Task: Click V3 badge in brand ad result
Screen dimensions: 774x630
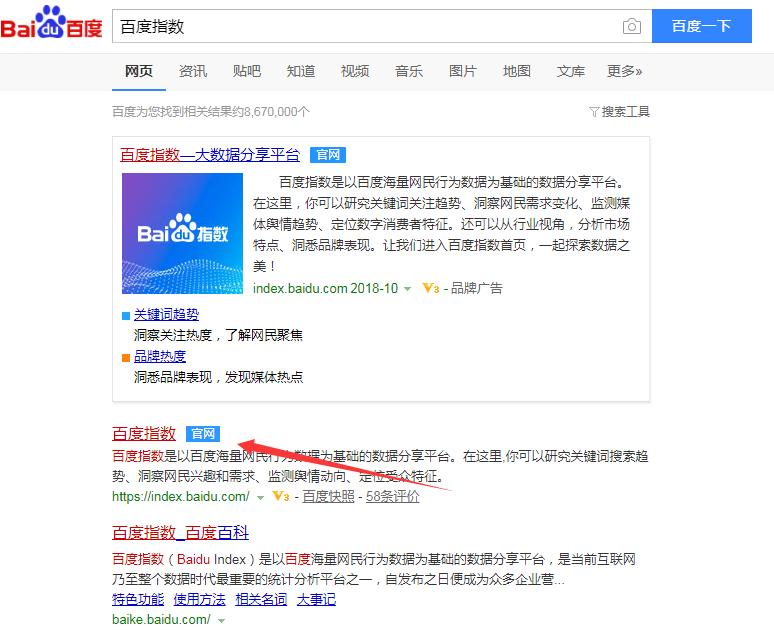Action: [x=431, y=288]
